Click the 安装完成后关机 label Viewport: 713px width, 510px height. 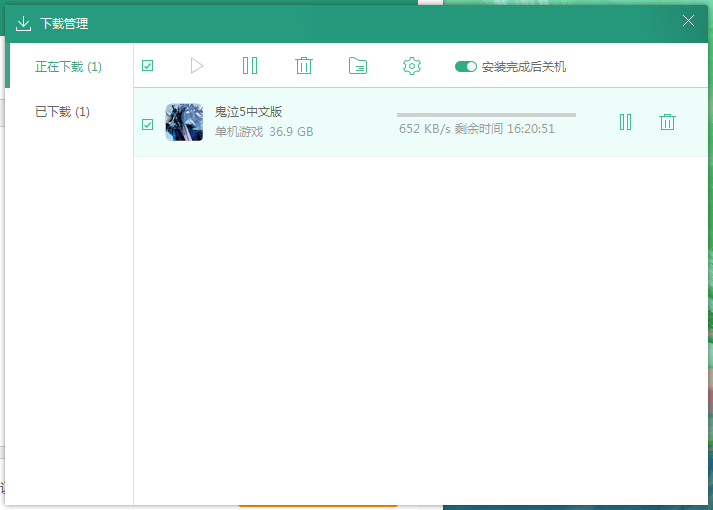[x=524, y=67]
